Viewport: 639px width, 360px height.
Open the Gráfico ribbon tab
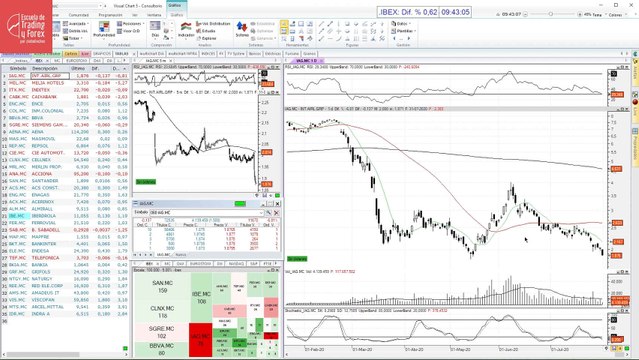(176, 15)
